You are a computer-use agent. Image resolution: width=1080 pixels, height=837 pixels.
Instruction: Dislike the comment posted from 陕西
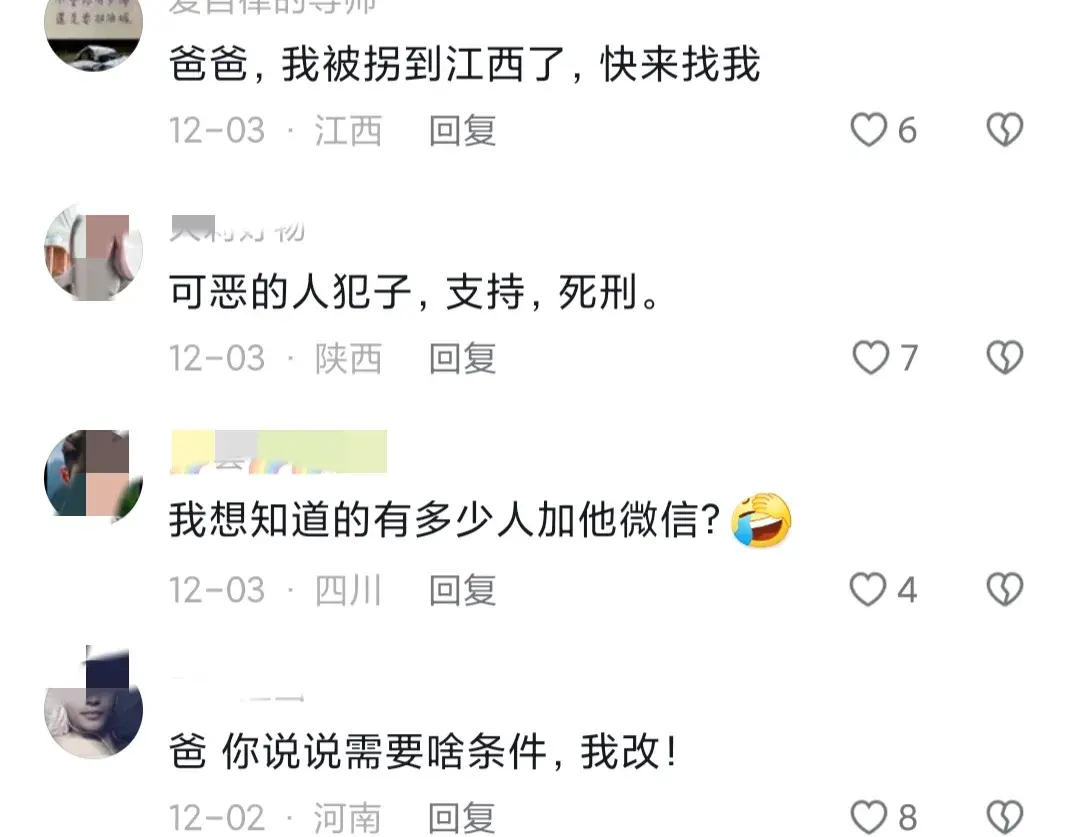coord(1005,358)
